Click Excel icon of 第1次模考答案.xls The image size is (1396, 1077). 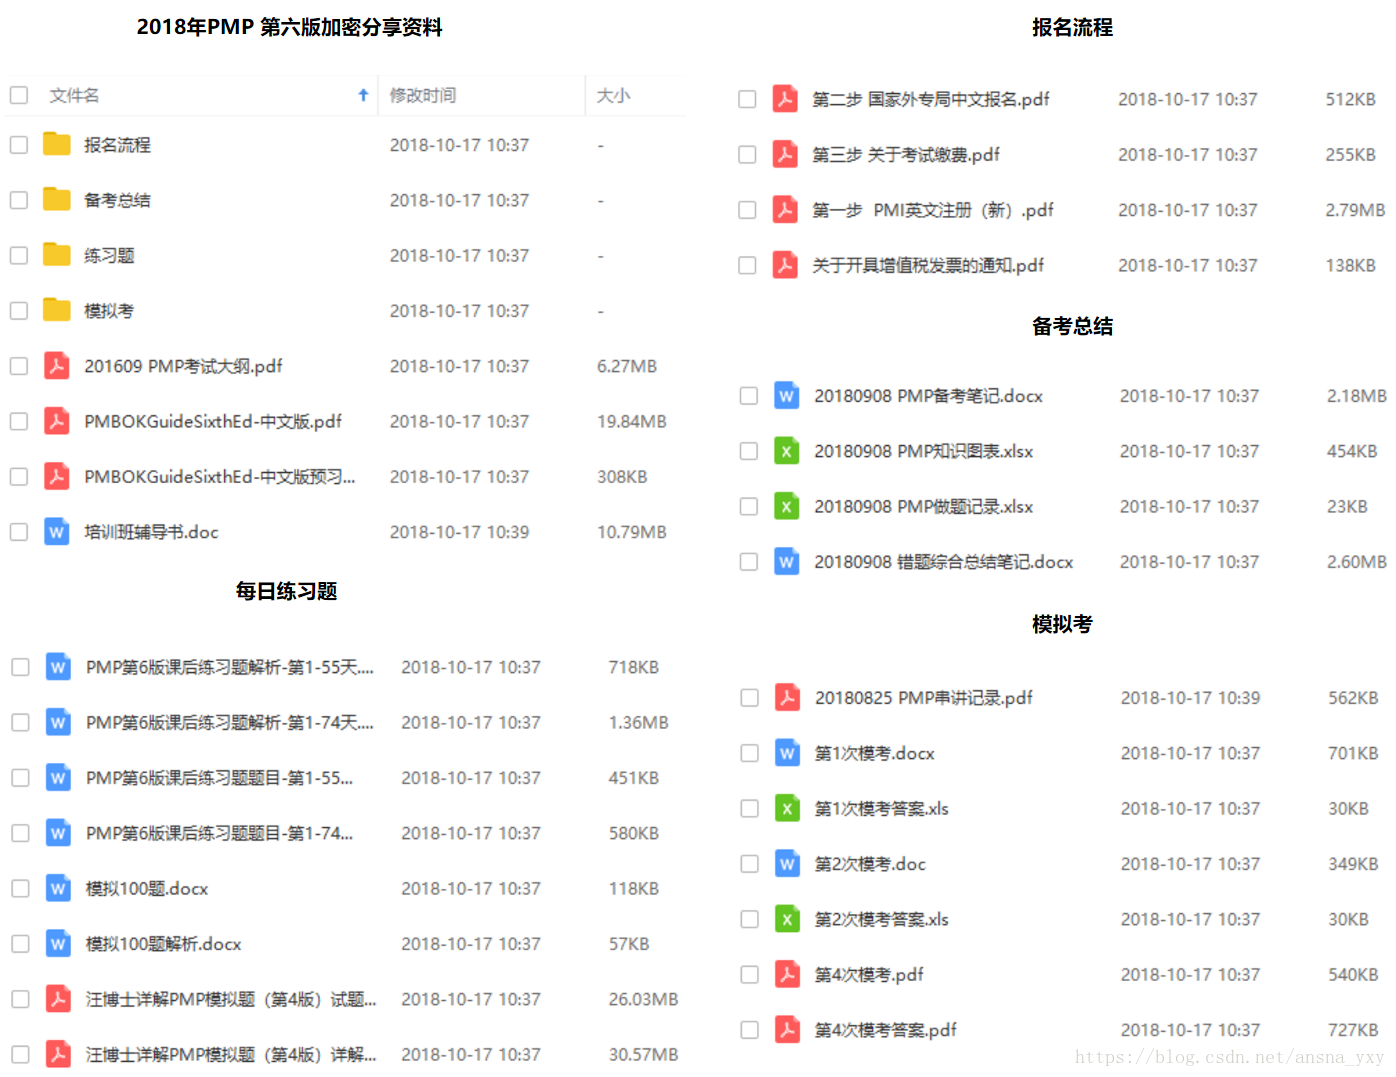point(788,808)
